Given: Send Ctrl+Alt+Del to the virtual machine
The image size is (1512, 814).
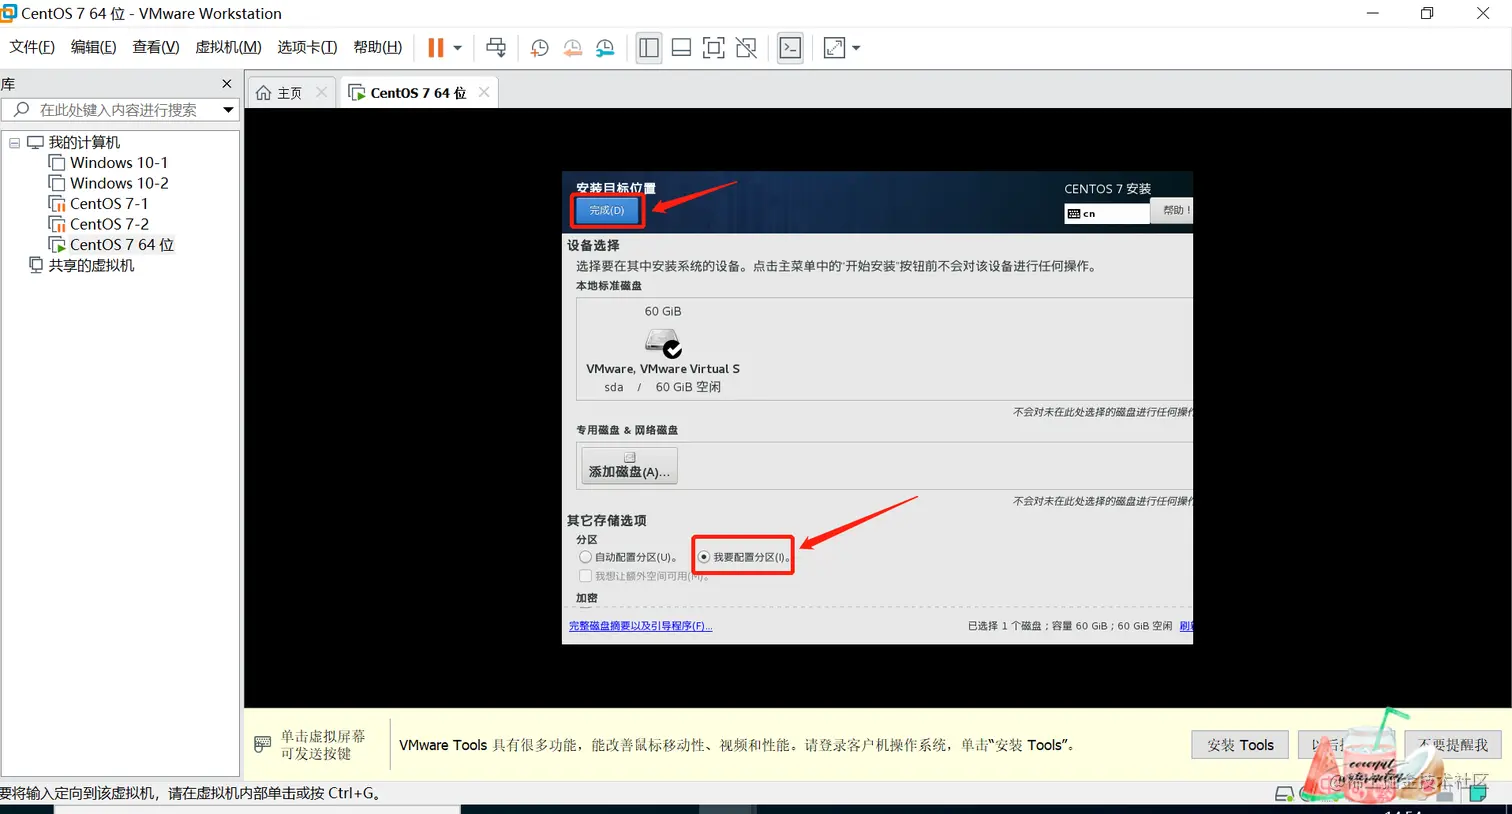Looking at the screenshot, I should point(496,47).
